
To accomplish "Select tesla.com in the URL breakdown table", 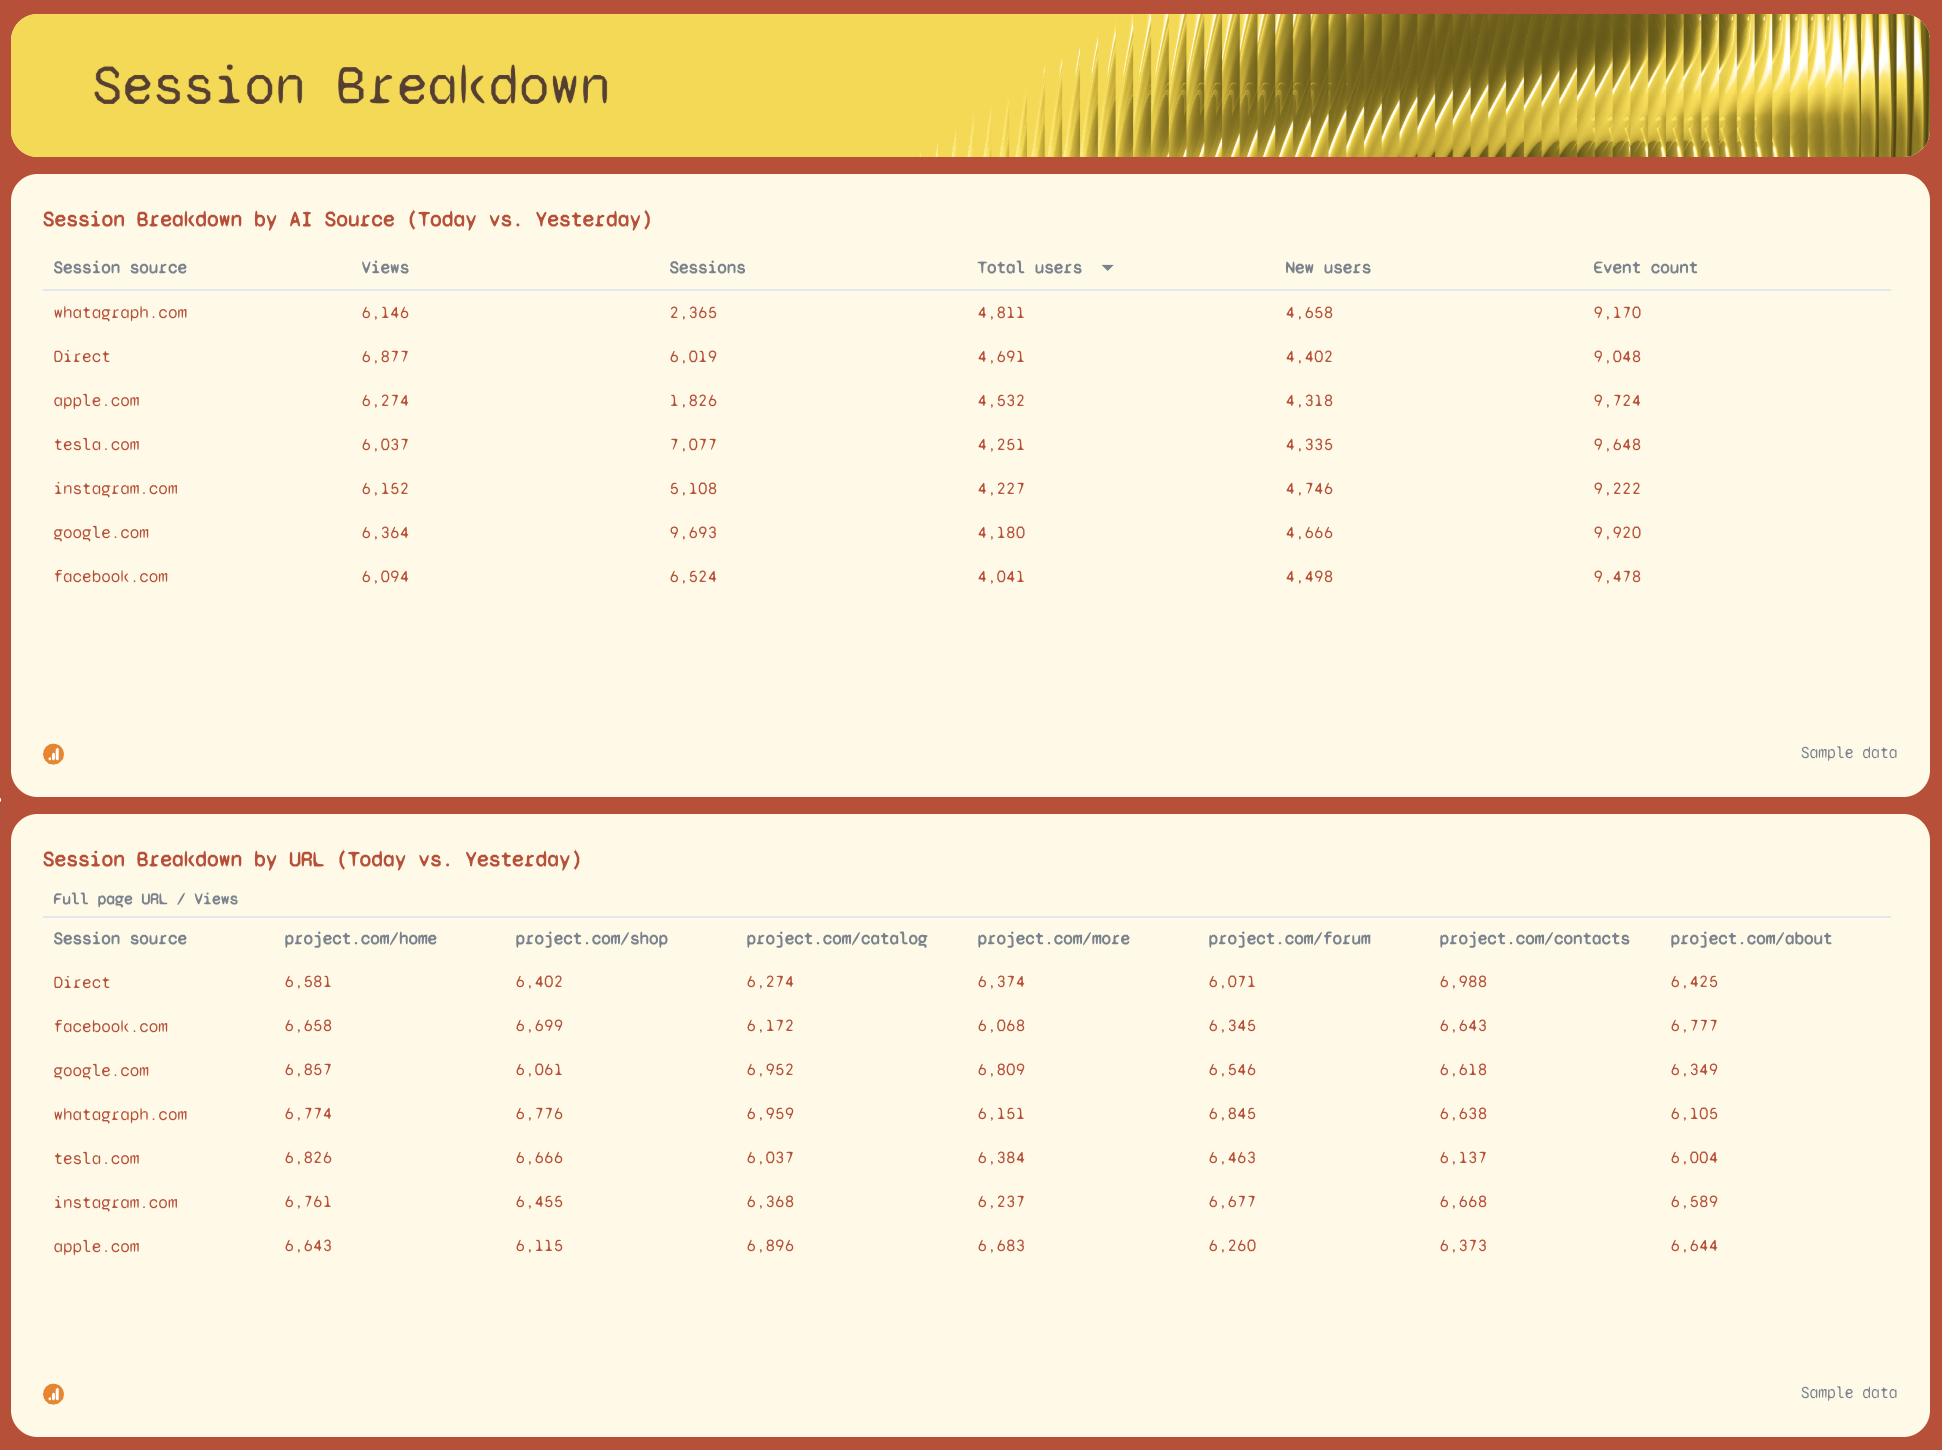I will point(96,1157).
